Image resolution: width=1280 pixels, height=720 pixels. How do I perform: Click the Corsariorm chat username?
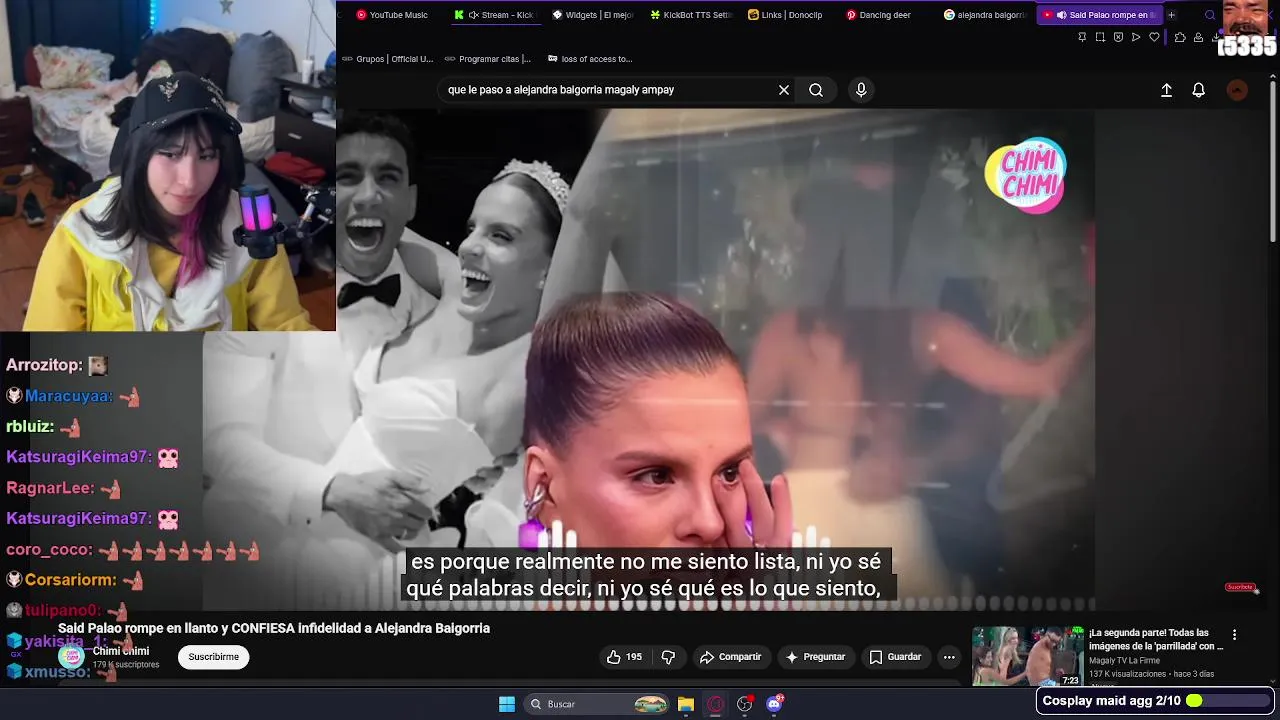click(70, 580)
